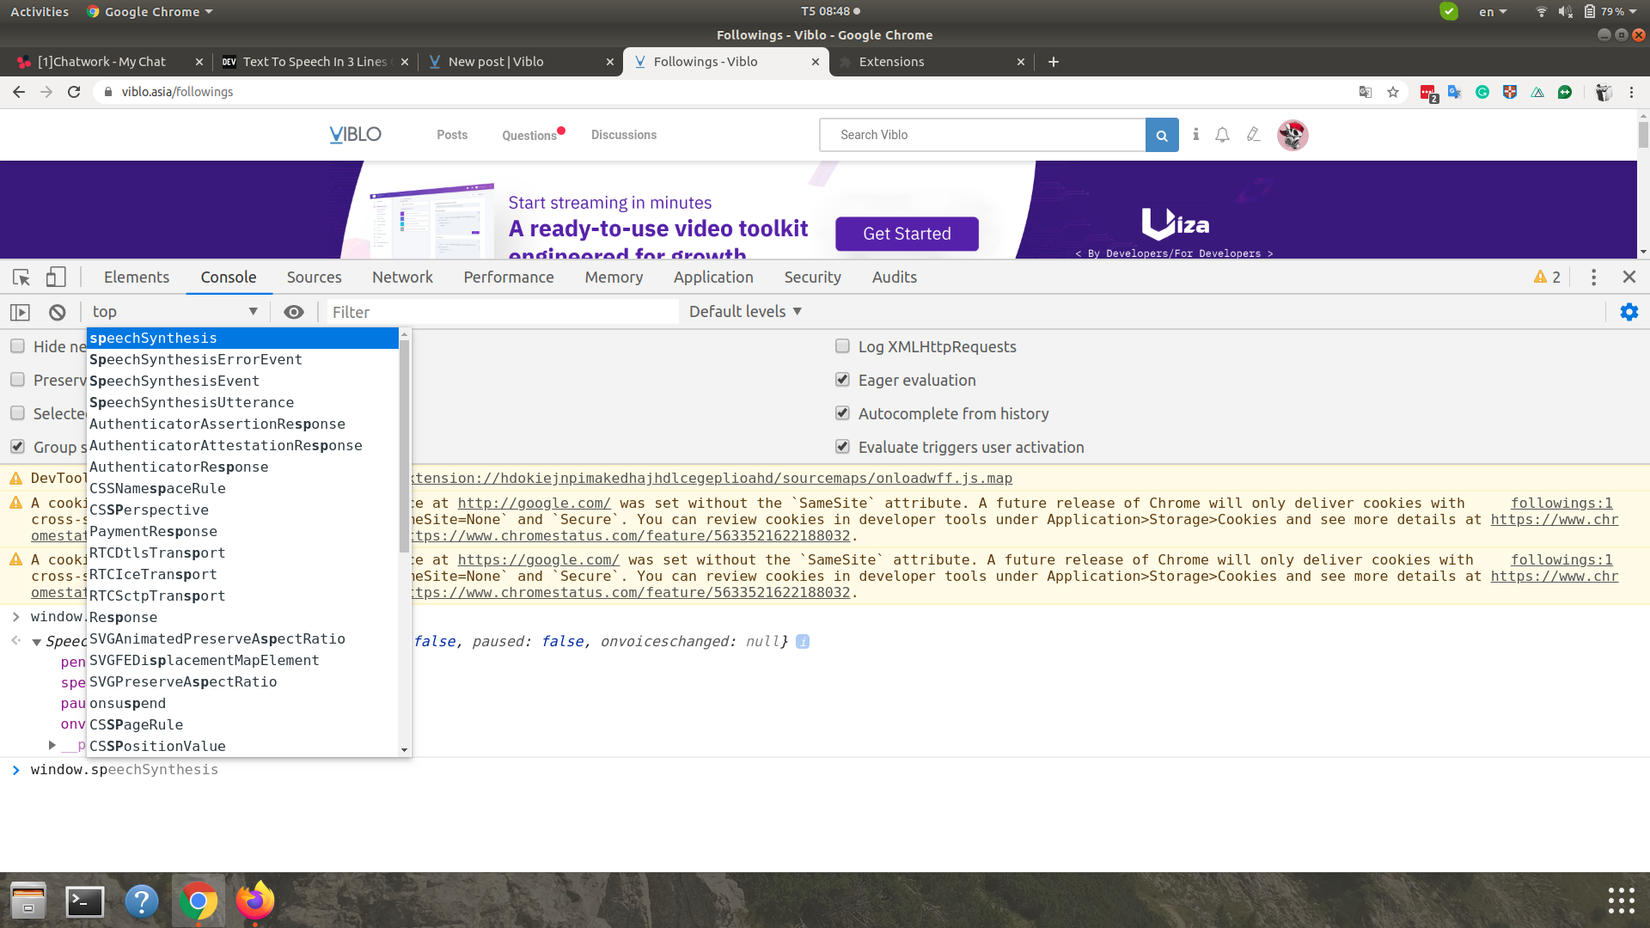
Task: Open the red LastPass extension icon
Action: point(1428,93)
